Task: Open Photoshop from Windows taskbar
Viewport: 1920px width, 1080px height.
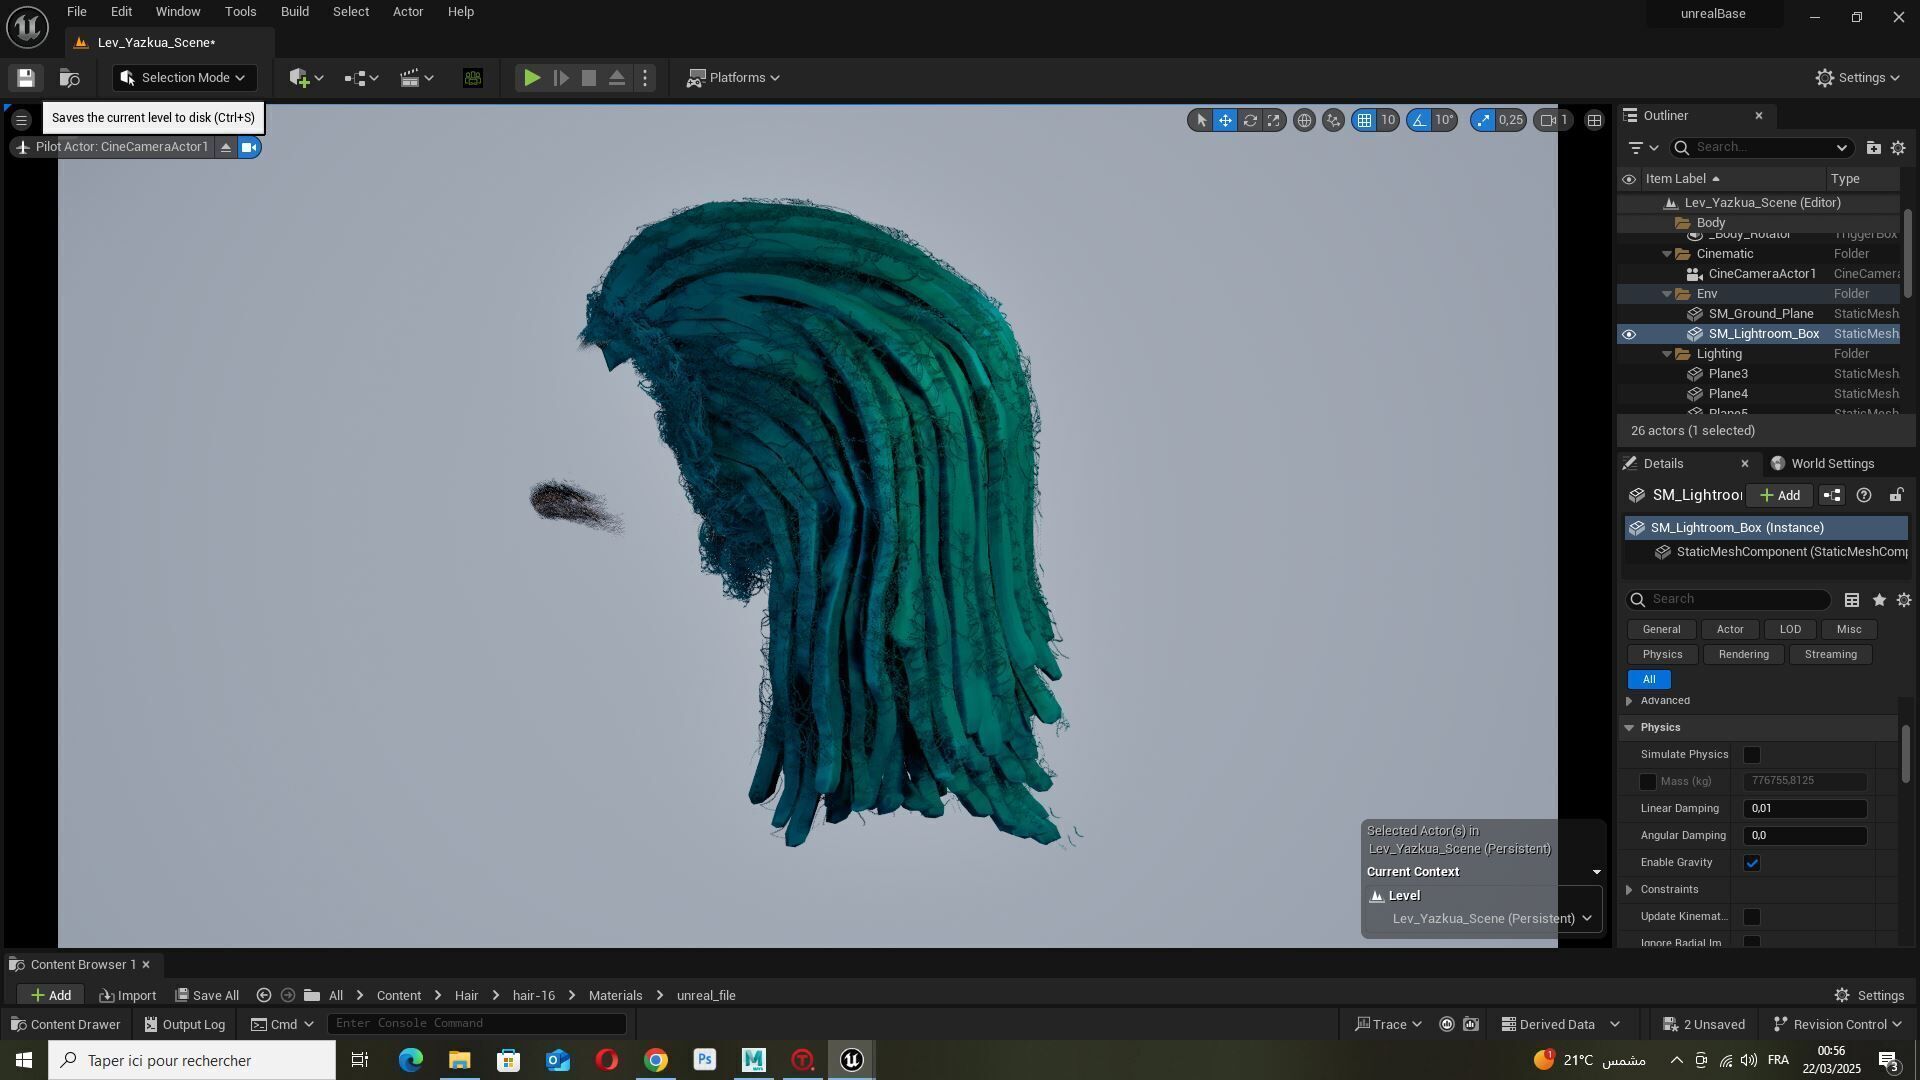Action: 705,1060
